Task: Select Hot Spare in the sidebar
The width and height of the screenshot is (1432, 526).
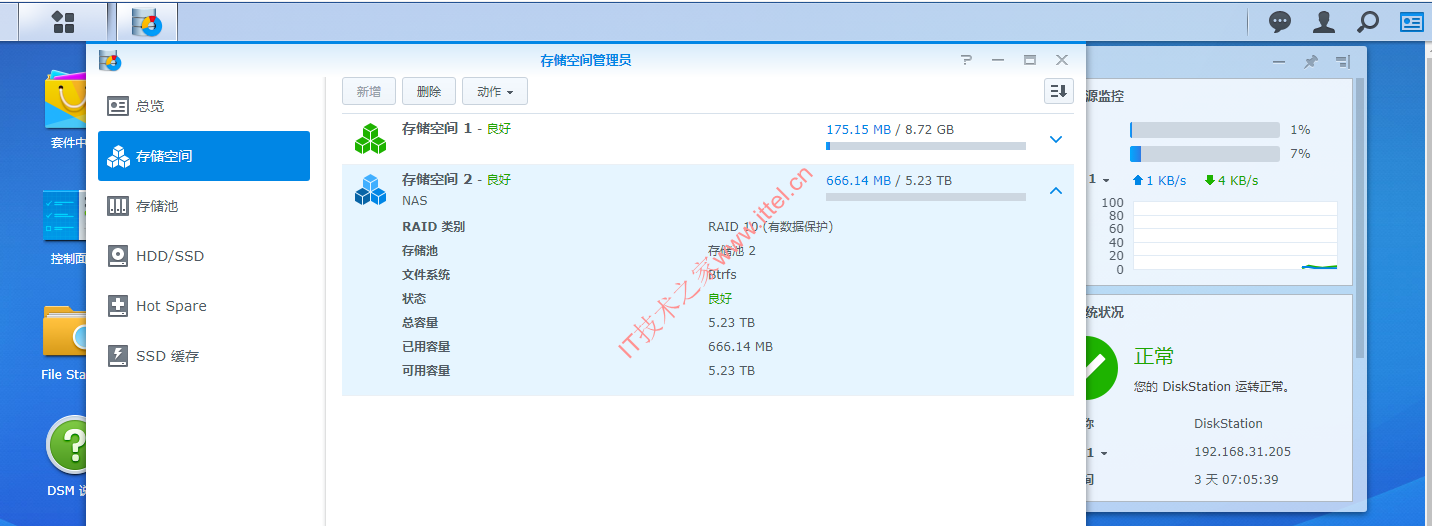Action: click(204, 306)
